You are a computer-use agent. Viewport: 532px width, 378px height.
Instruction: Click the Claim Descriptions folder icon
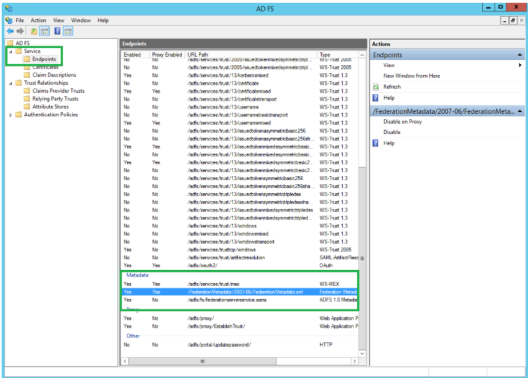pyautogui.click(x=27, y=75)
